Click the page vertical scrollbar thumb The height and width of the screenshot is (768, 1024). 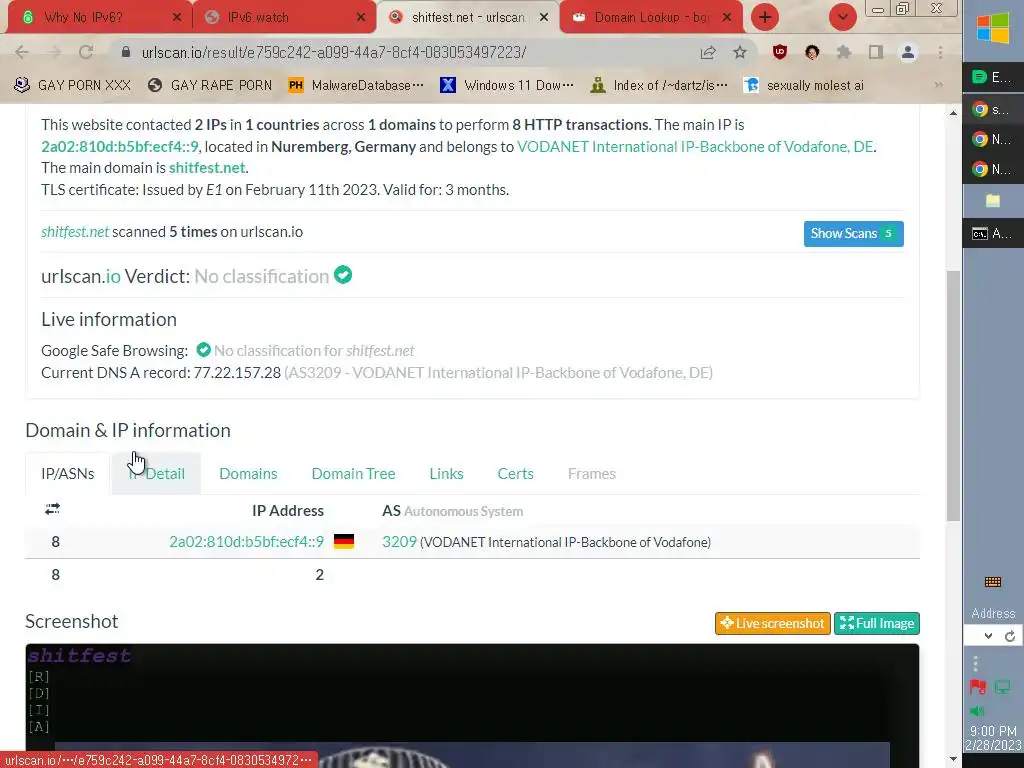pyautogui.click(x=953, y=395)
